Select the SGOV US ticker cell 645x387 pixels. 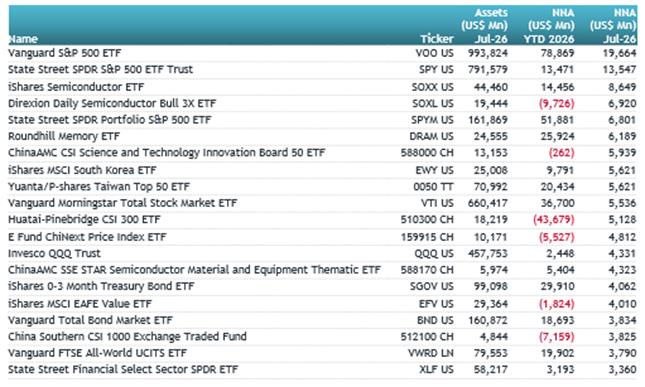[432, 287]
